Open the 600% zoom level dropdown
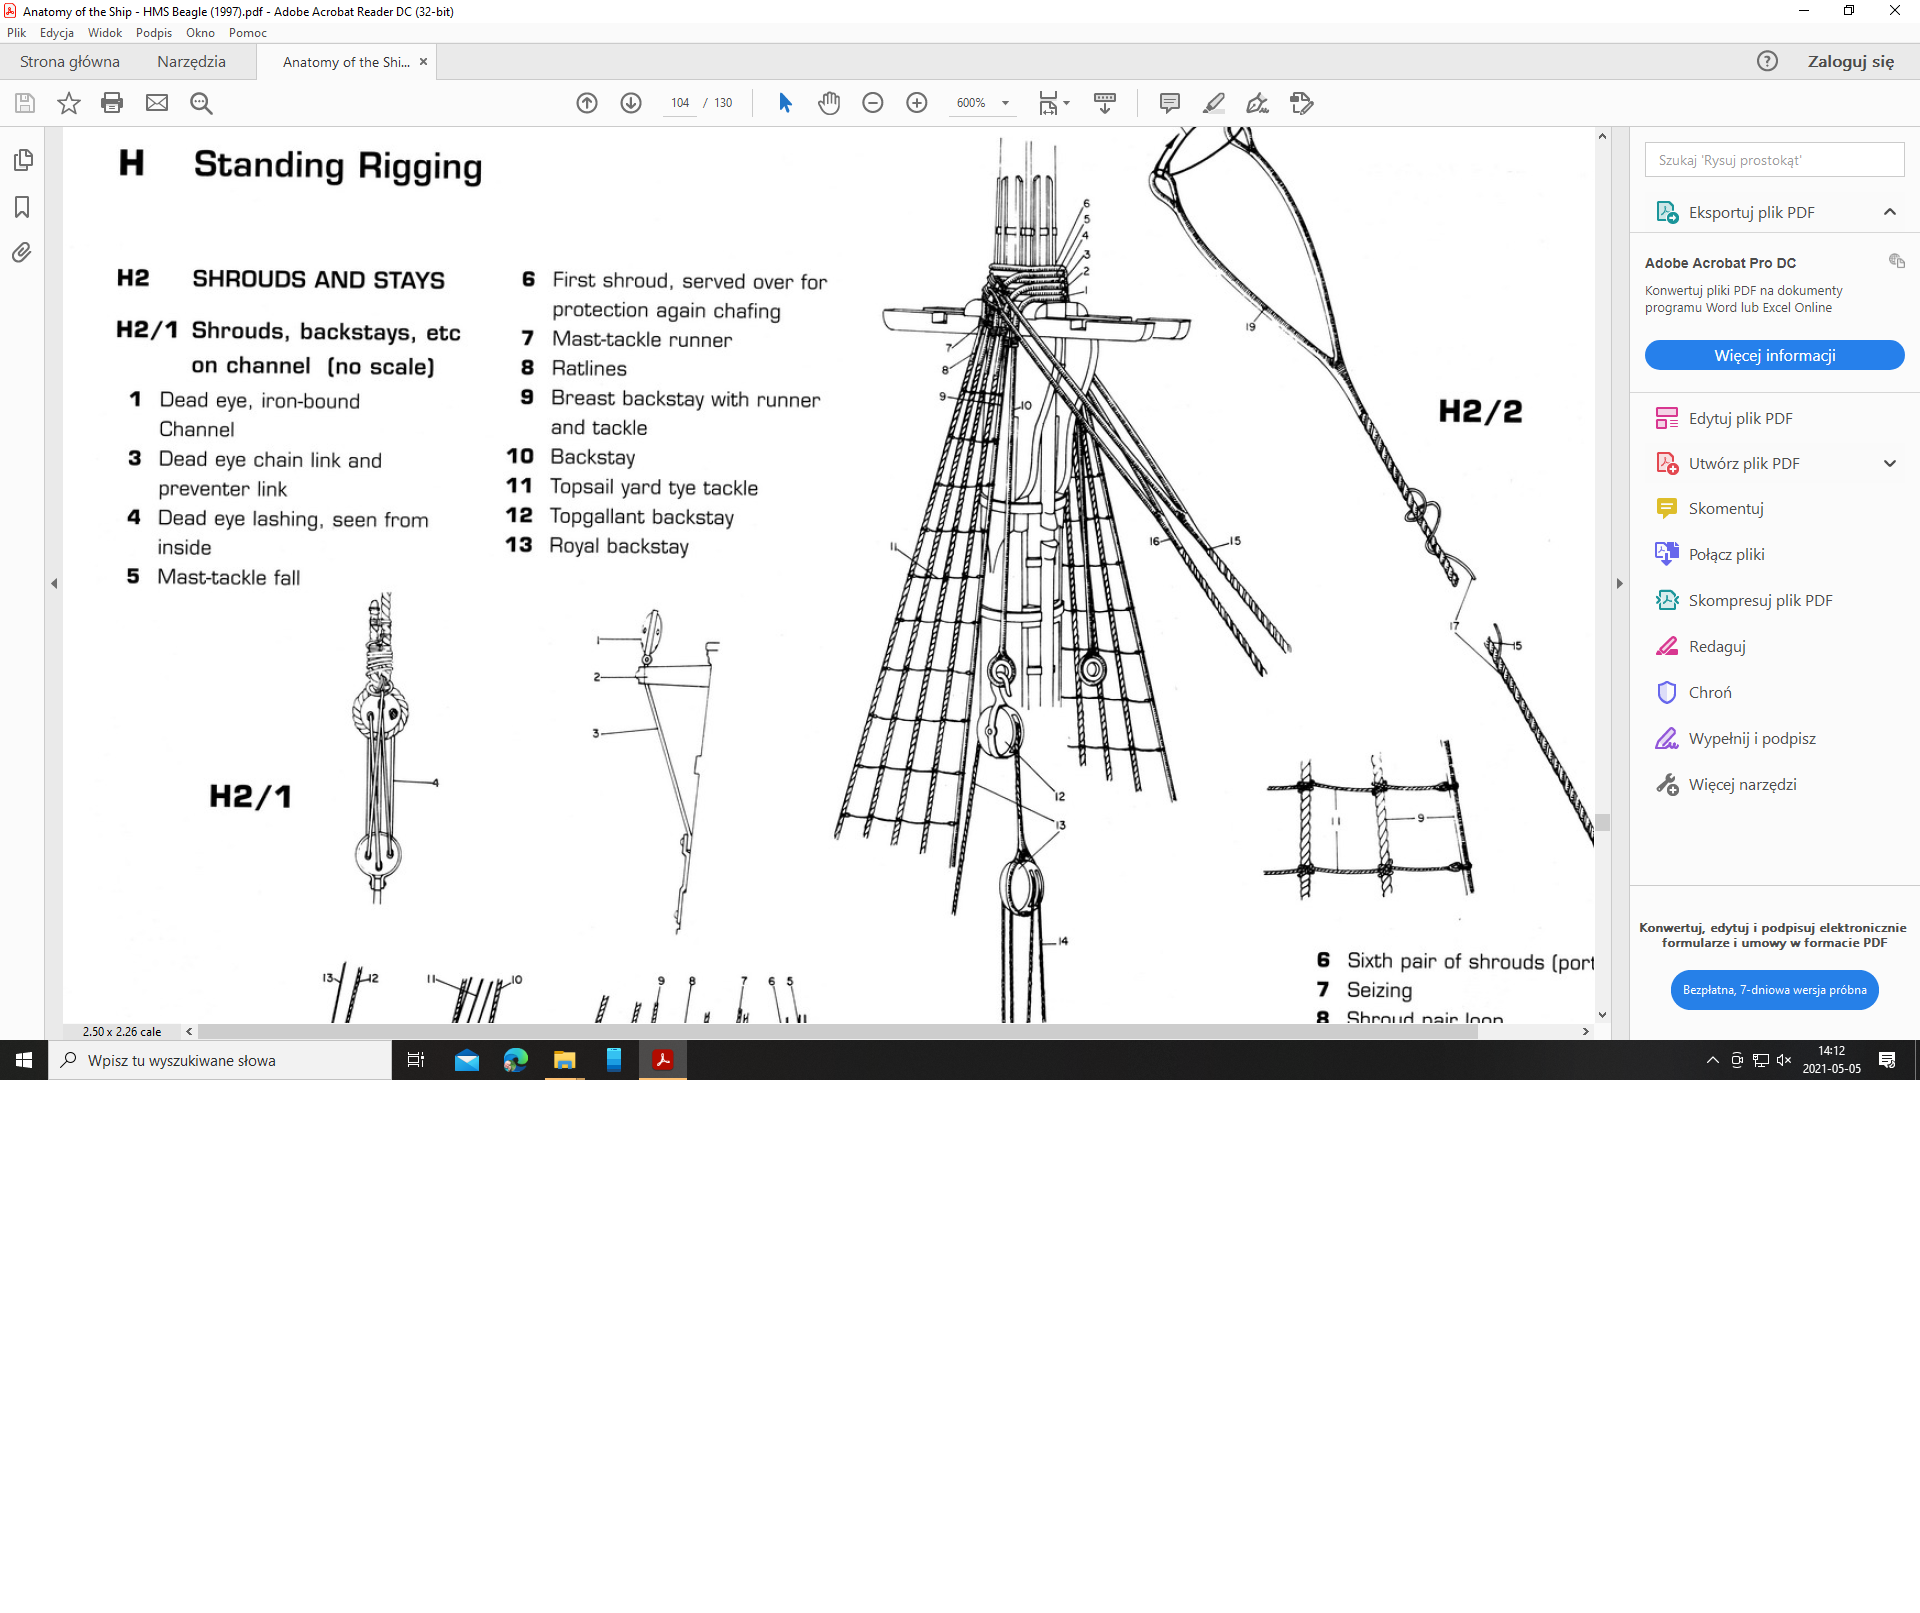1920x1613 pixels. point(1005,103)
